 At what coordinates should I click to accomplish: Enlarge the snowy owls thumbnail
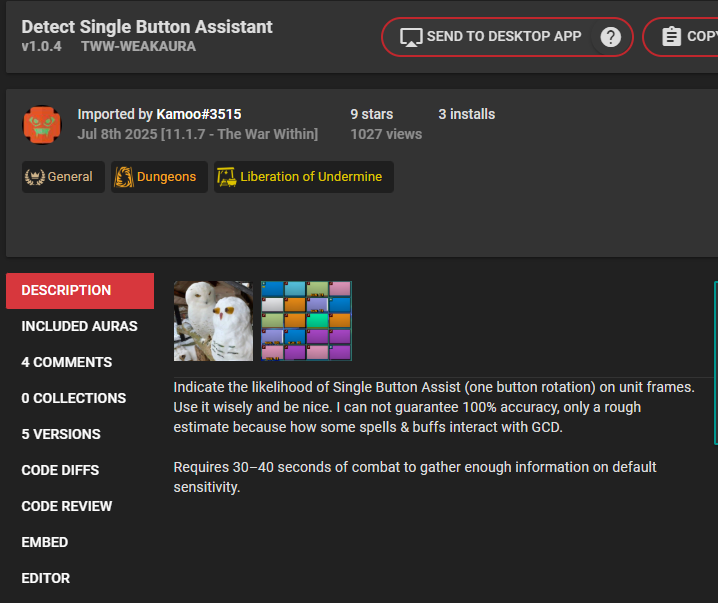point(213,321)
